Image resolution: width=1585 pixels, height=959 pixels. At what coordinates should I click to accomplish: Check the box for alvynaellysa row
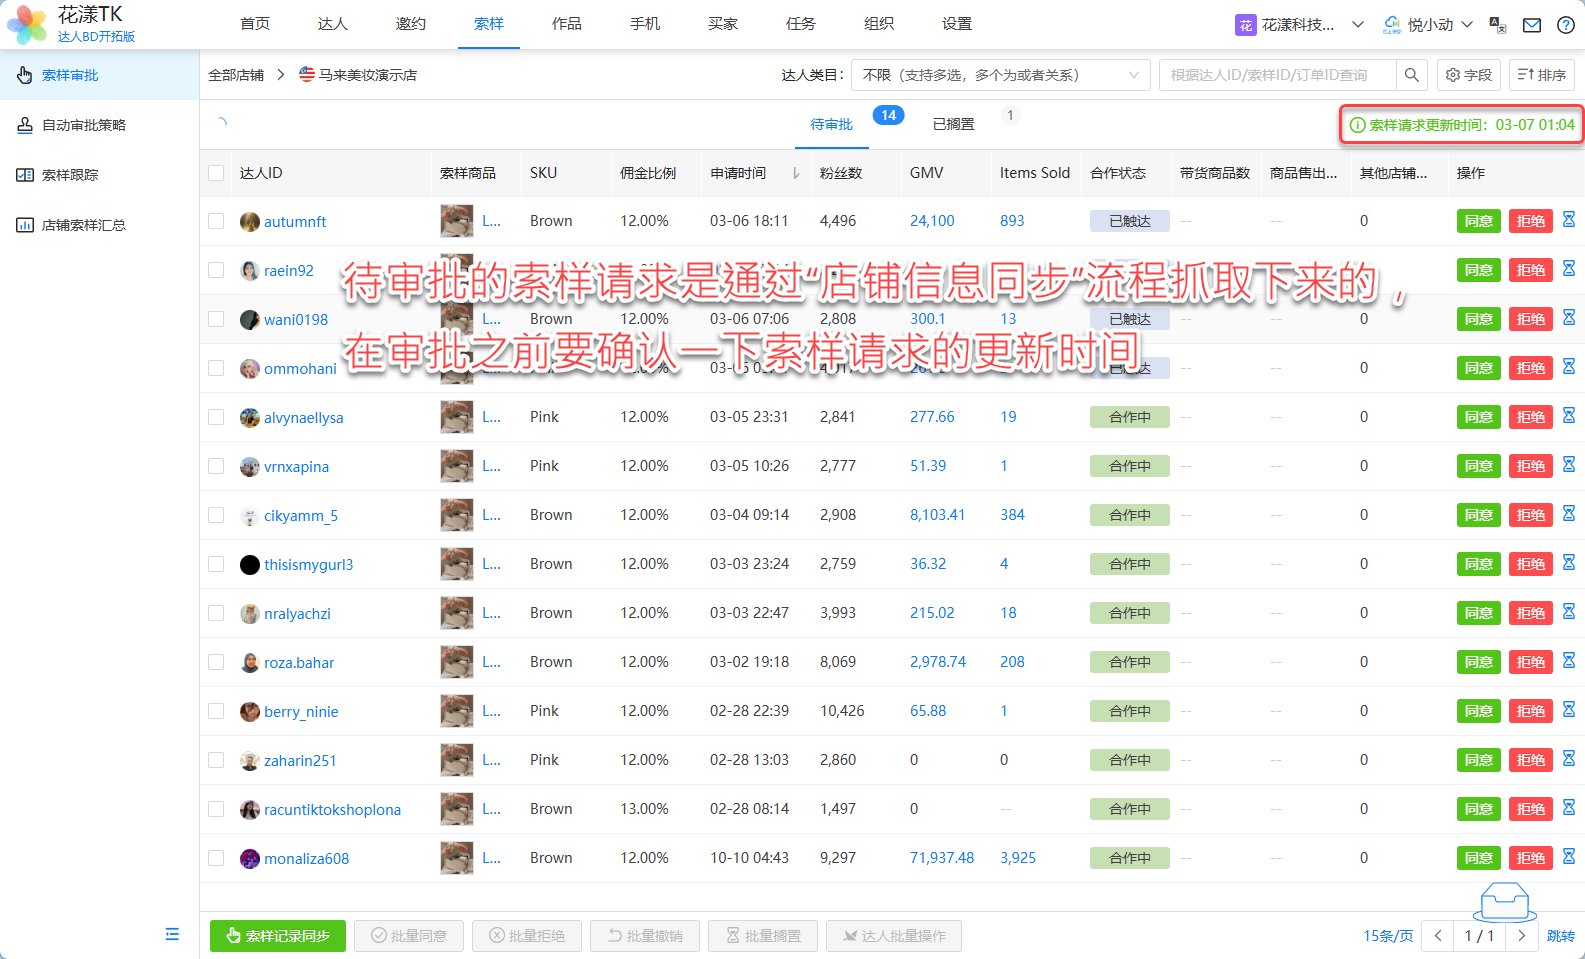click(216, 417)
